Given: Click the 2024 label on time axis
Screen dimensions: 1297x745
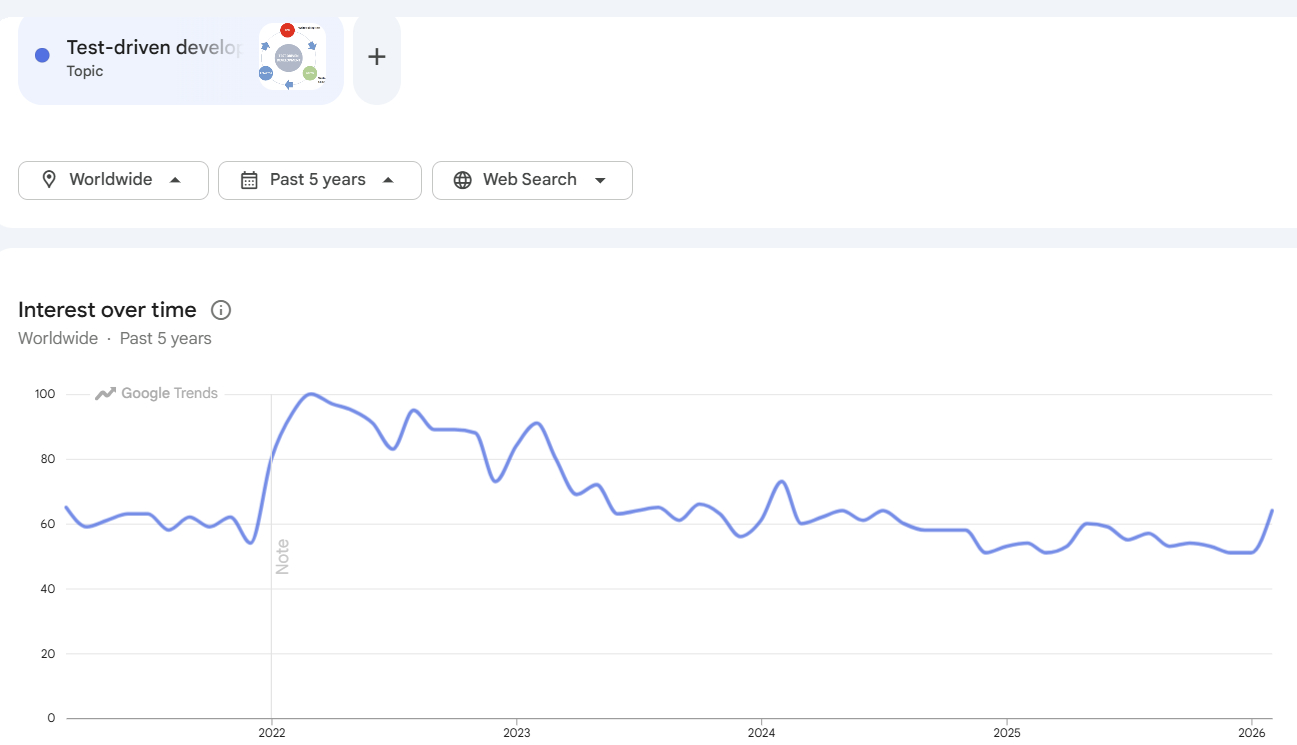Looking at the screenshot, I should [761, 731].
